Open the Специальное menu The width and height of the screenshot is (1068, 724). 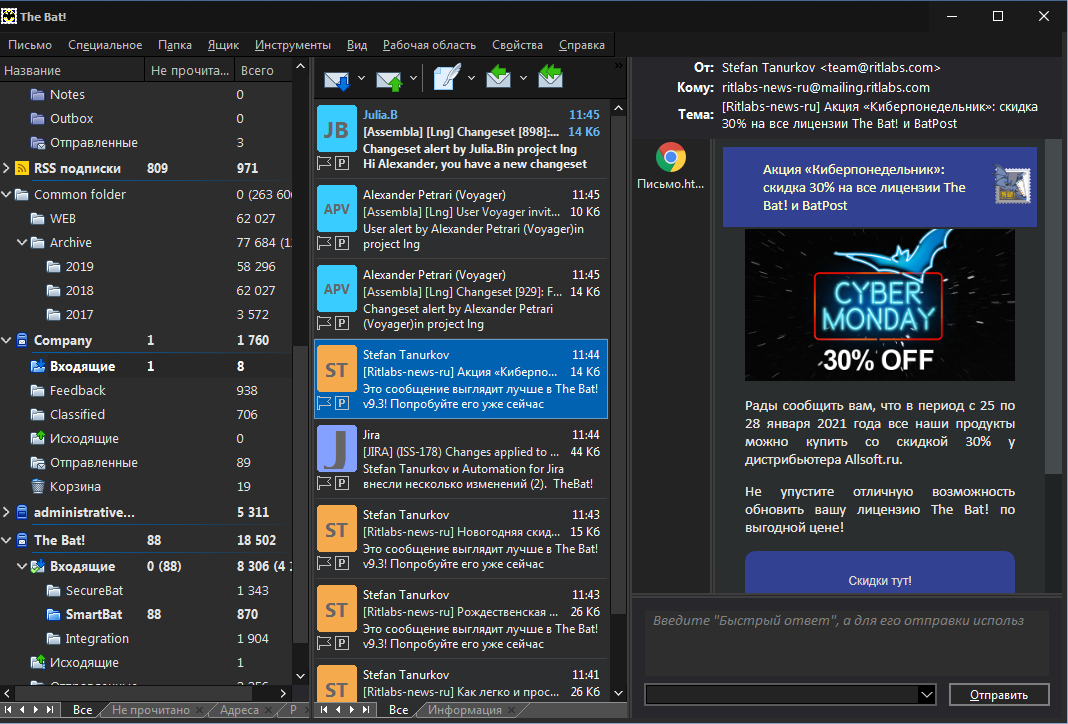pos(105,45)
